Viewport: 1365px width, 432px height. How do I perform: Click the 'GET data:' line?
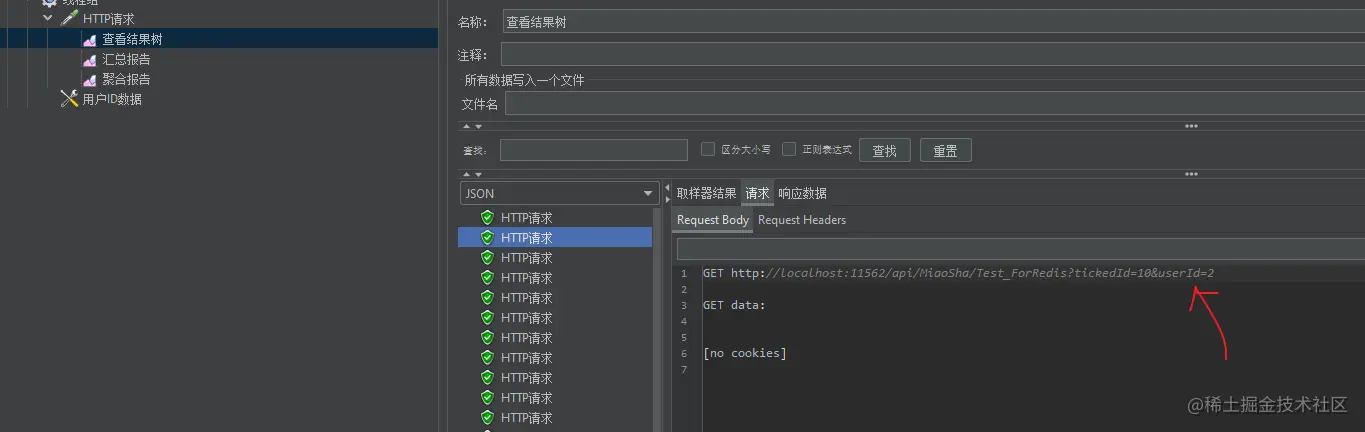734,305
